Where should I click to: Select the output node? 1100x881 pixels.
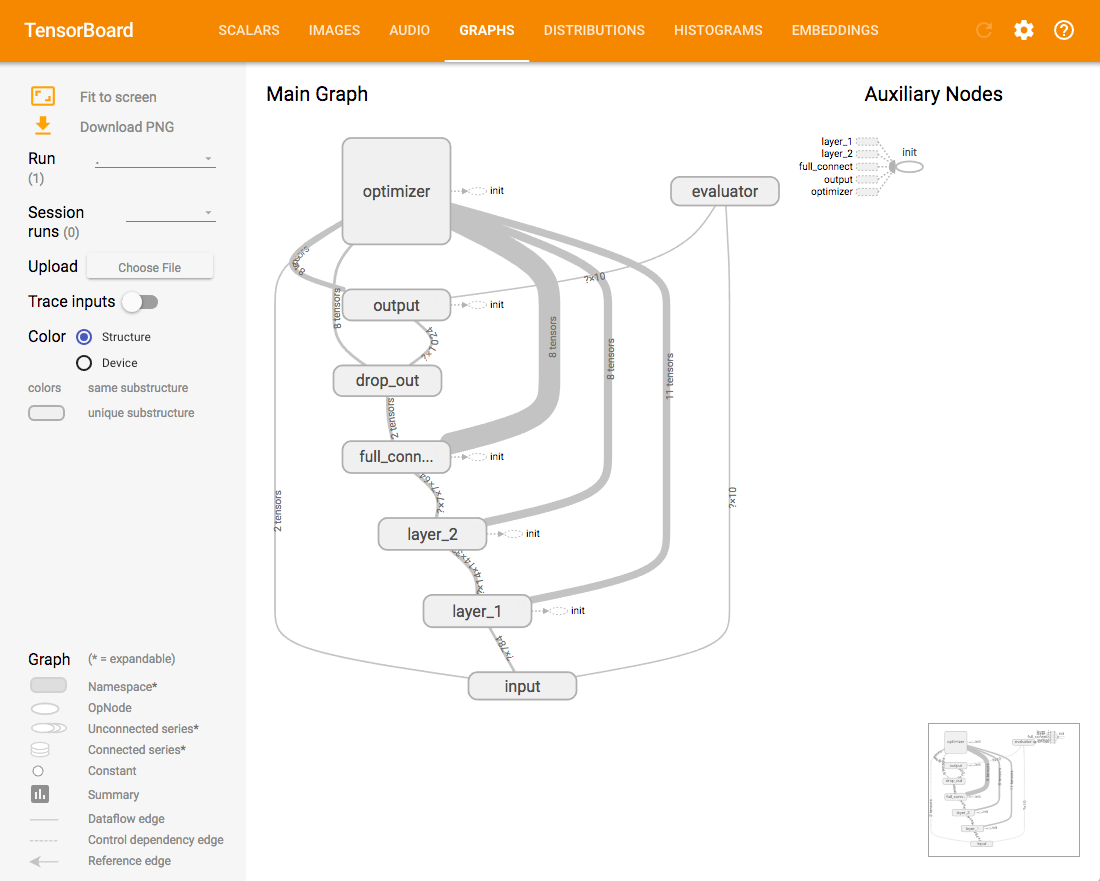396,305
